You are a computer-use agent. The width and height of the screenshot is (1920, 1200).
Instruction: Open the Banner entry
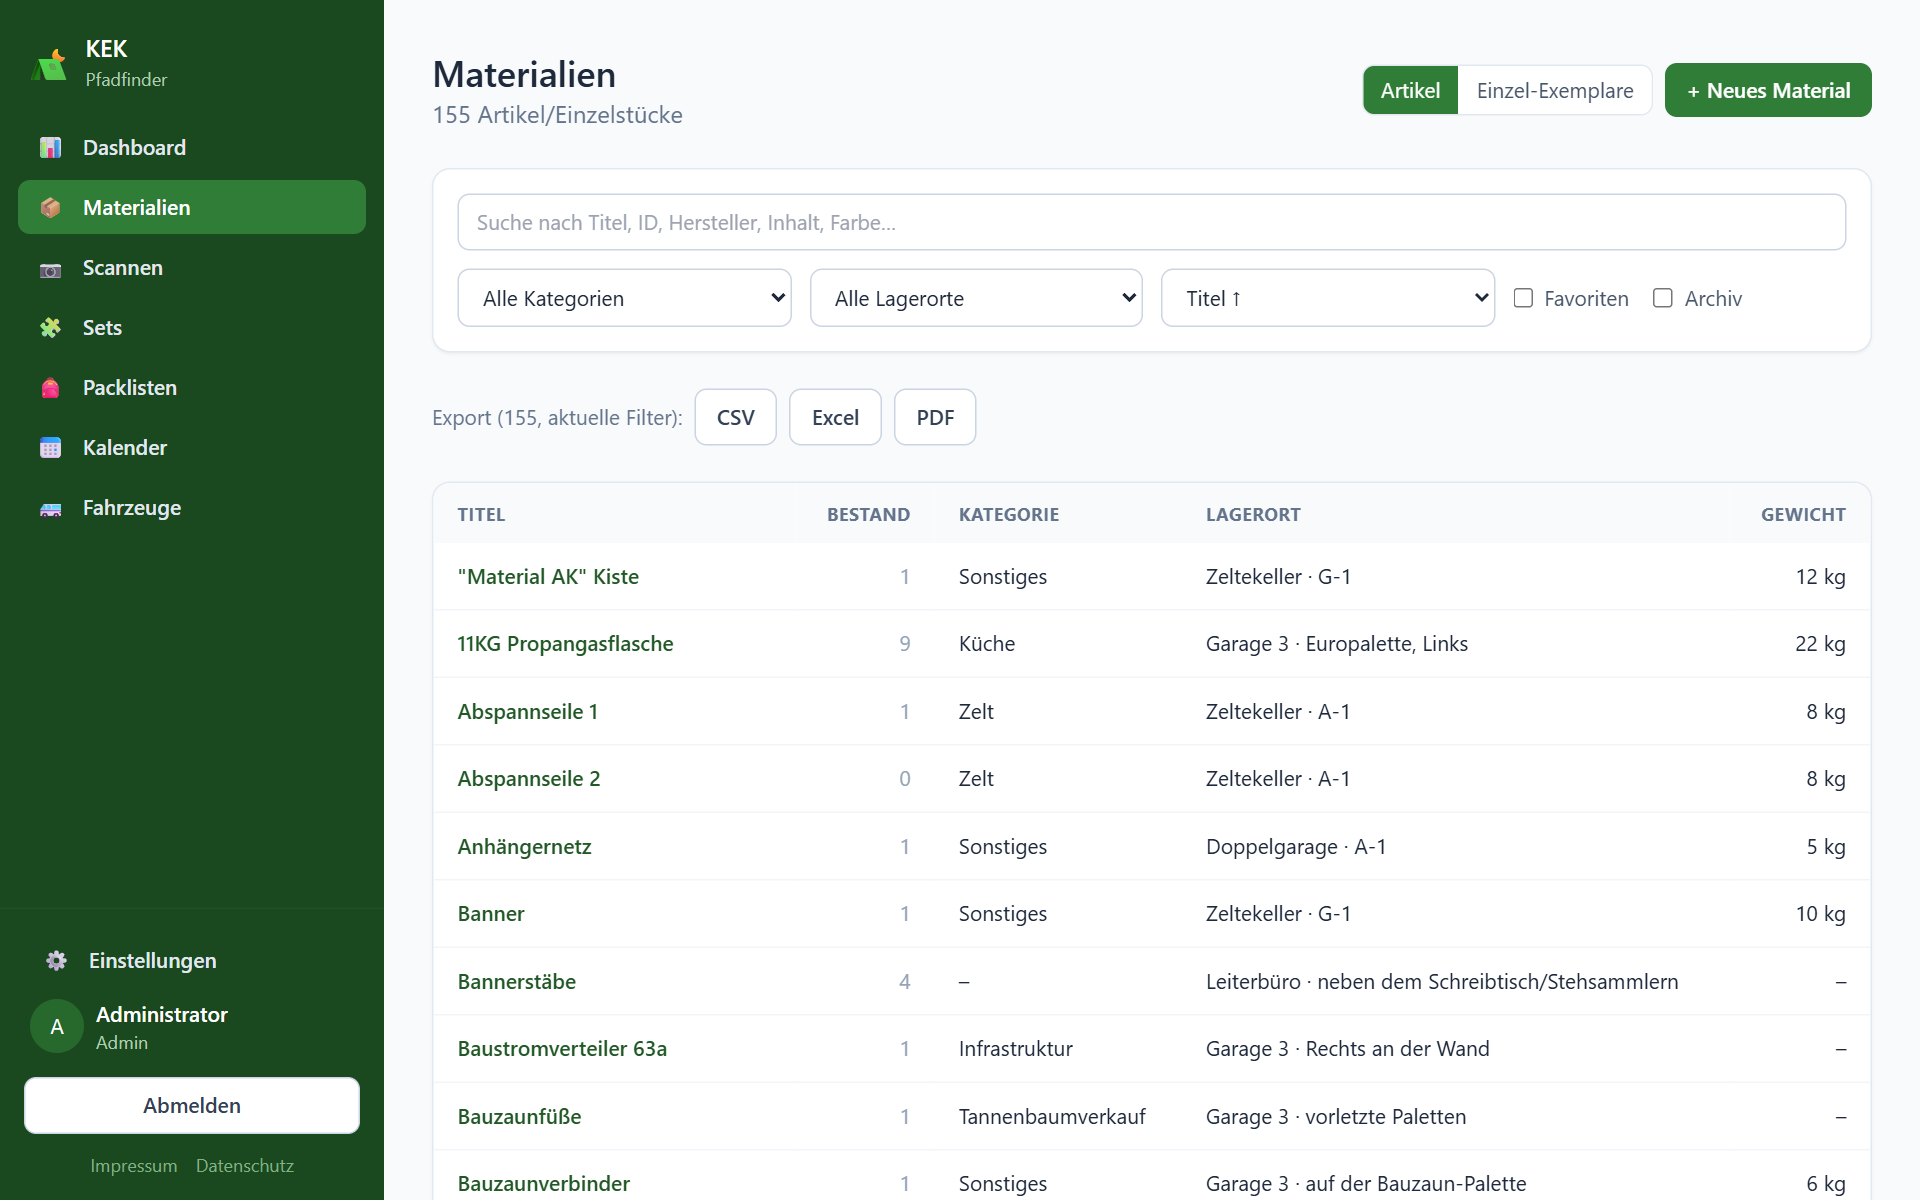tap(491, 914)
